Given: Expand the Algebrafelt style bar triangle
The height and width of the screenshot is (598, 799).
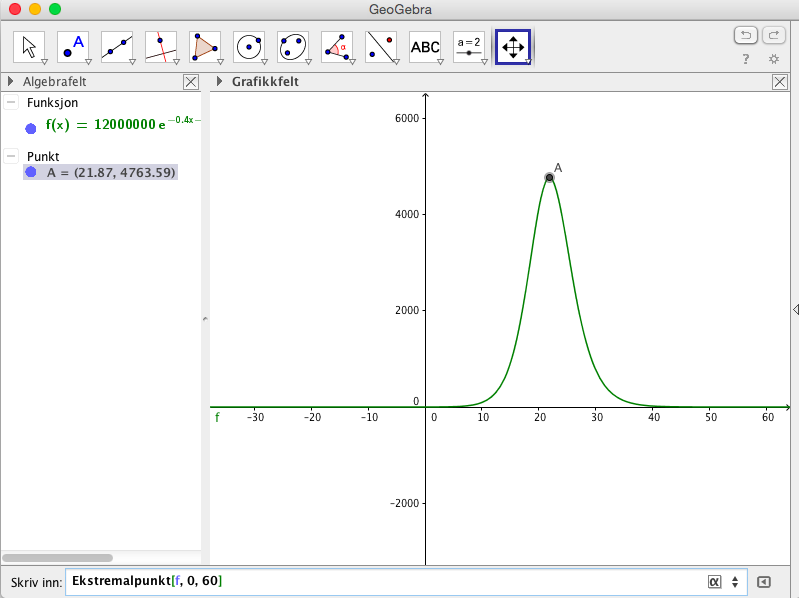Looking at the screenshot, I should pyautogui.click(x=10, y=81).
